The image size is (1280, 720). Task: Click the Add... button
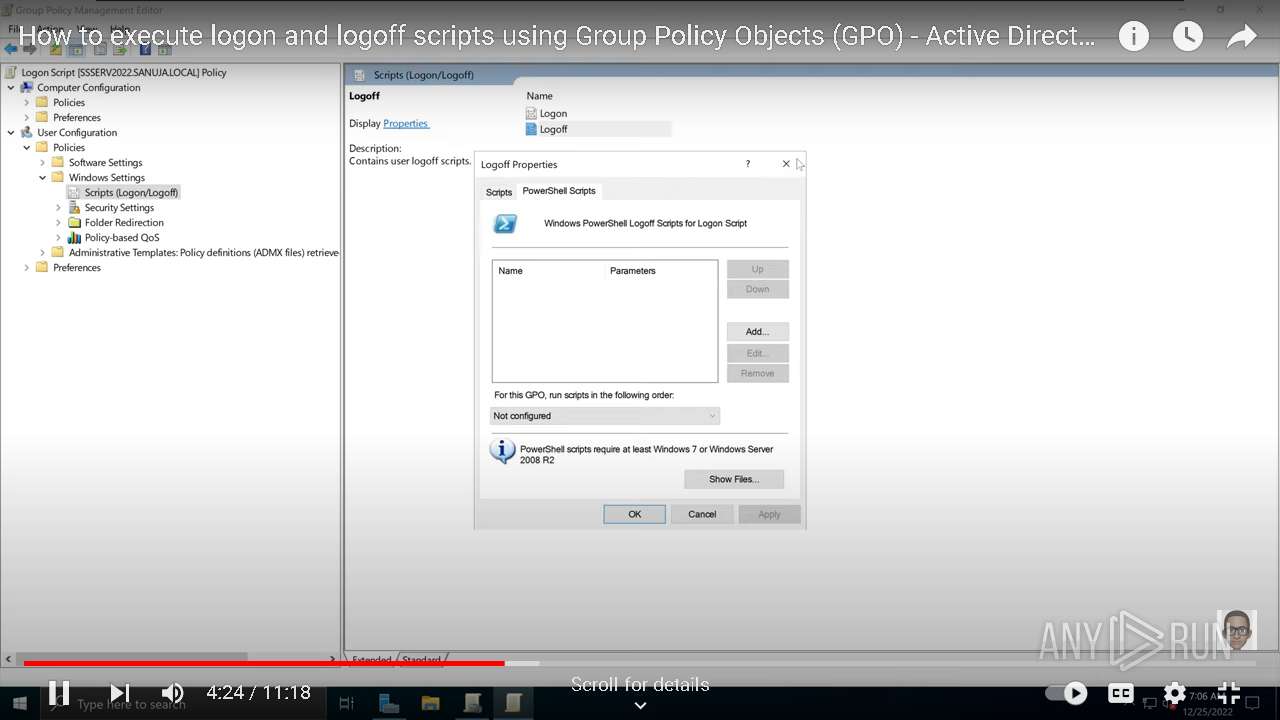(758, 331)
